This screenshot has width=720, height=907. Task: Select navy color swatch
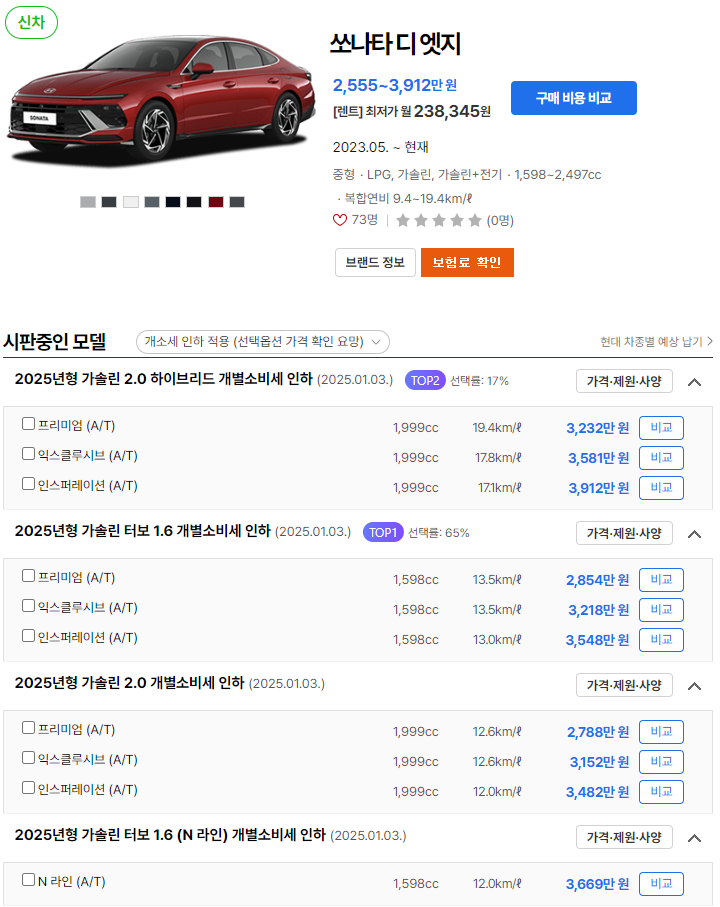(x=173, y=202)
